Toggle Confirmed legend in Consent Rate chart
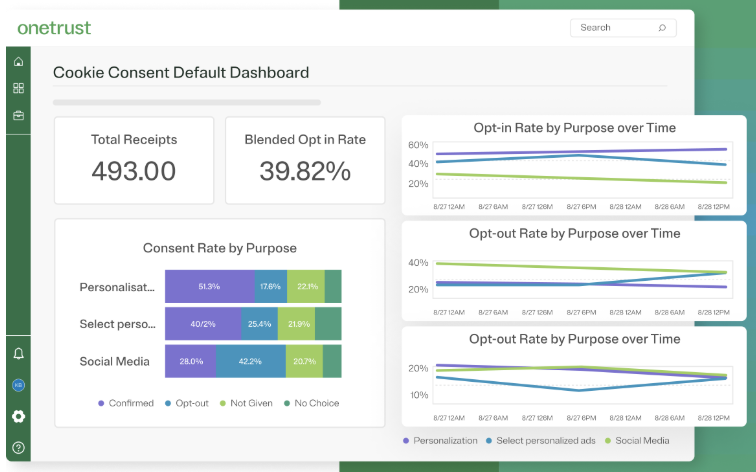This screenshot has width=756, height=472. pyautogui.click(x=126, y=403)
